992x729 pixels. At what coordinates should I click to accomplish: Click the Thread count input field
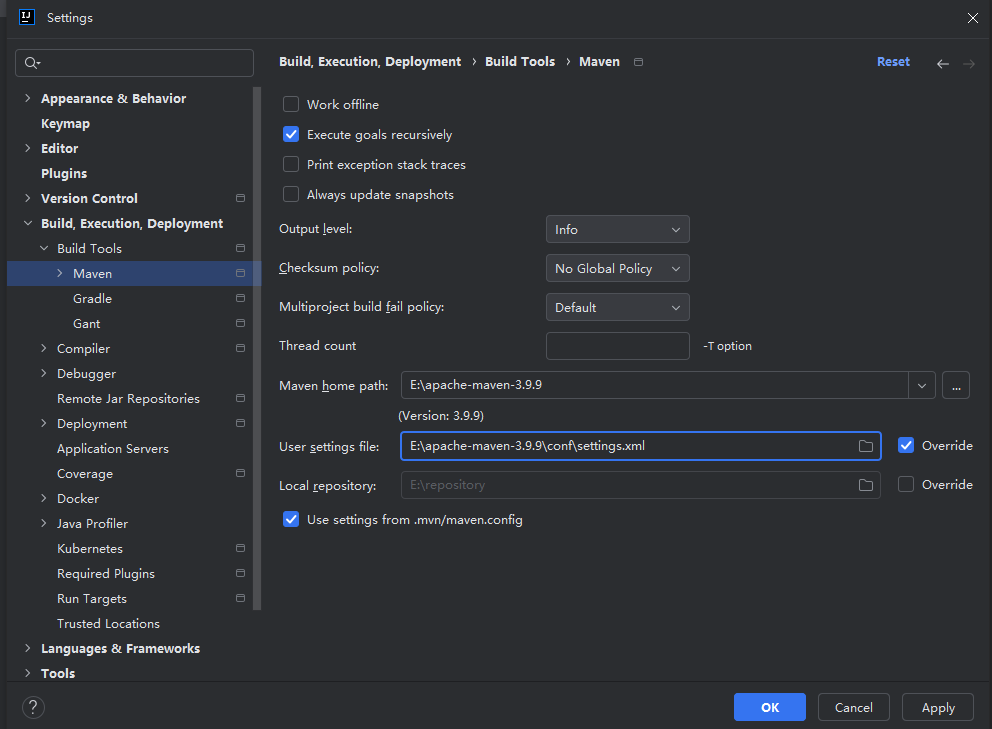(617, 346)
